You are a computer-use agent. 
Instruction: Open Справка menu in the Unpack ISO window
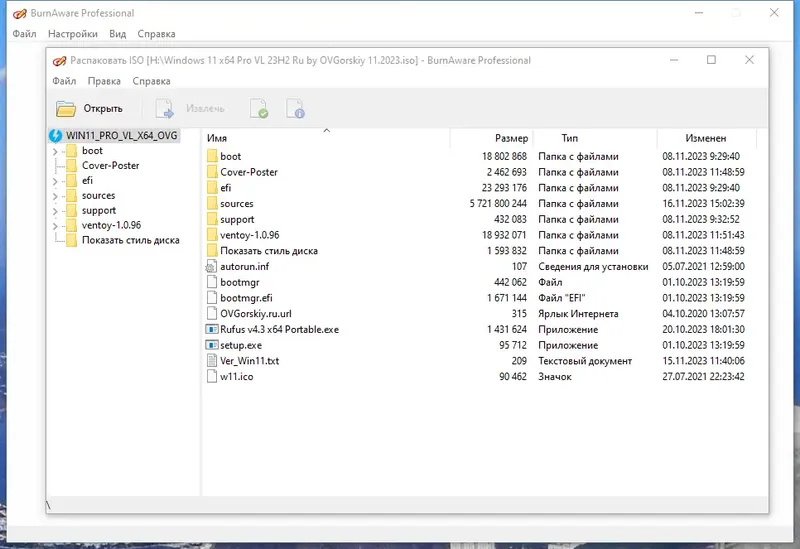[x=152, y=81]
